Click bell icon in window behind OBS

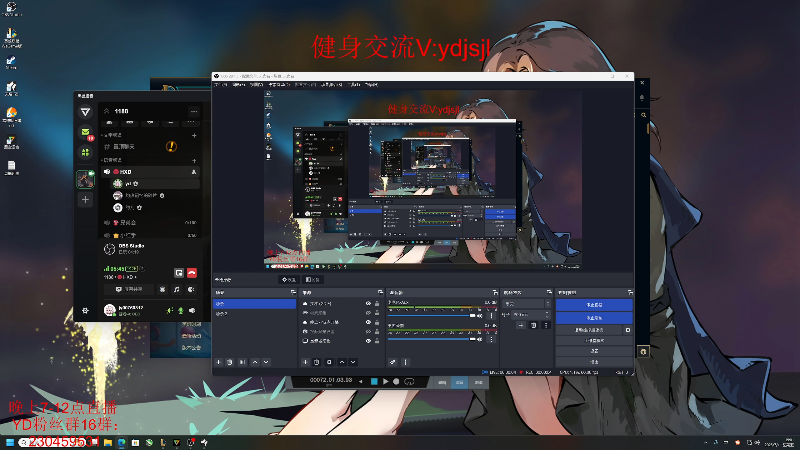coord(642,97)
